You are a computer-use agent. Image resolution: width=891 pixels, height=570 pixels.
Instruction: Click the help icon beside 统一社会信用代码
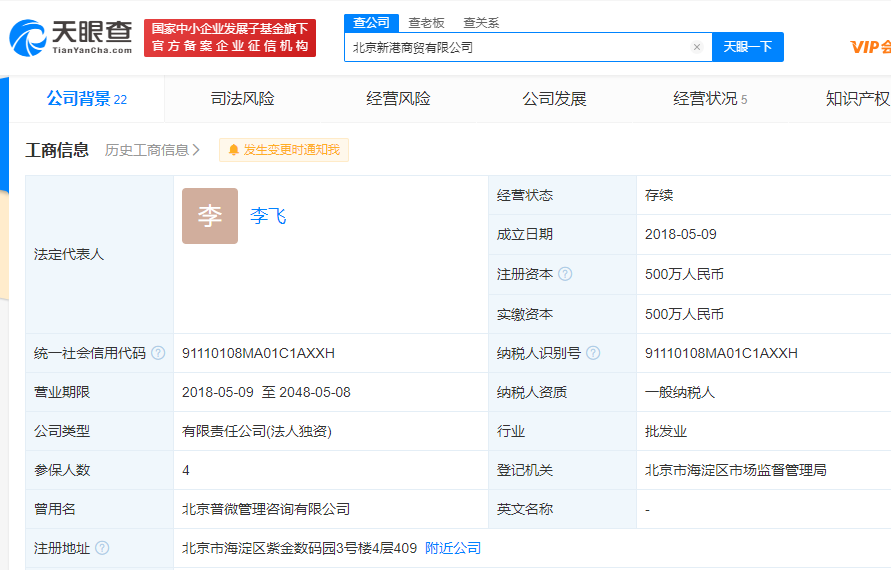(x=158, y=353)
